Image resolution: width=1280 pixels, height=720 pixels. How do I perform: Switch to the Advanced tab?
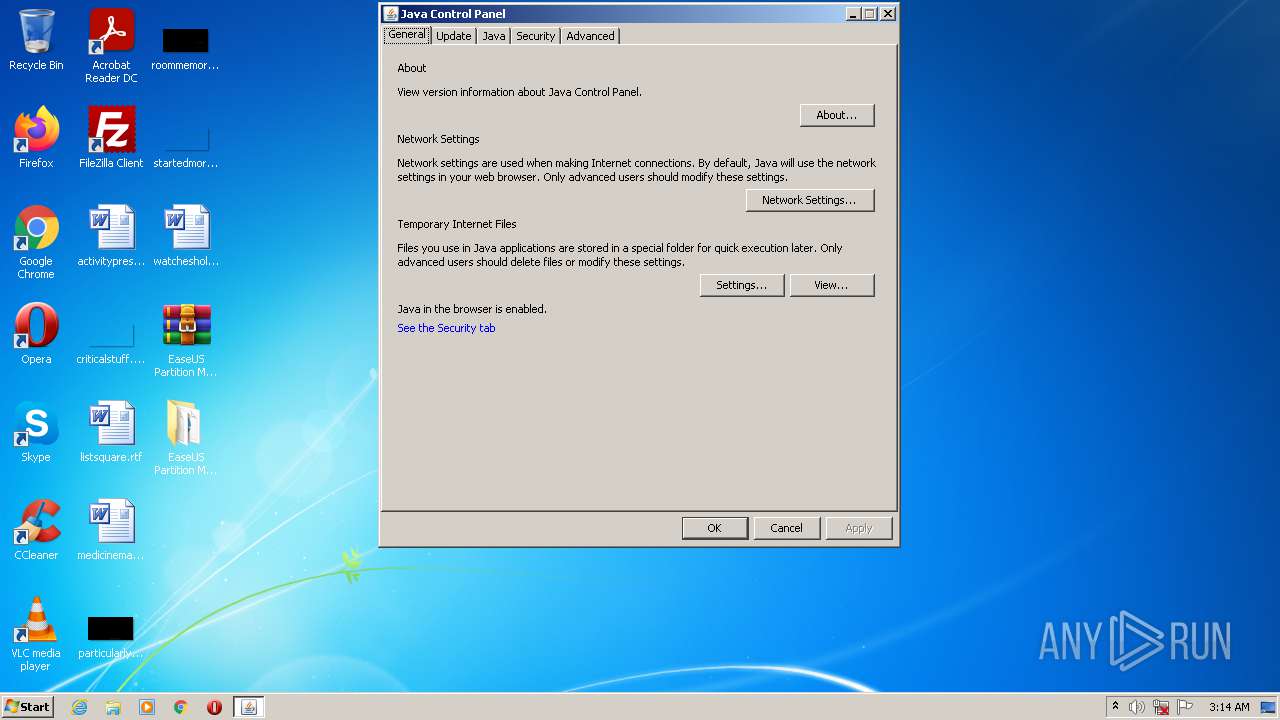click(590, 36)
